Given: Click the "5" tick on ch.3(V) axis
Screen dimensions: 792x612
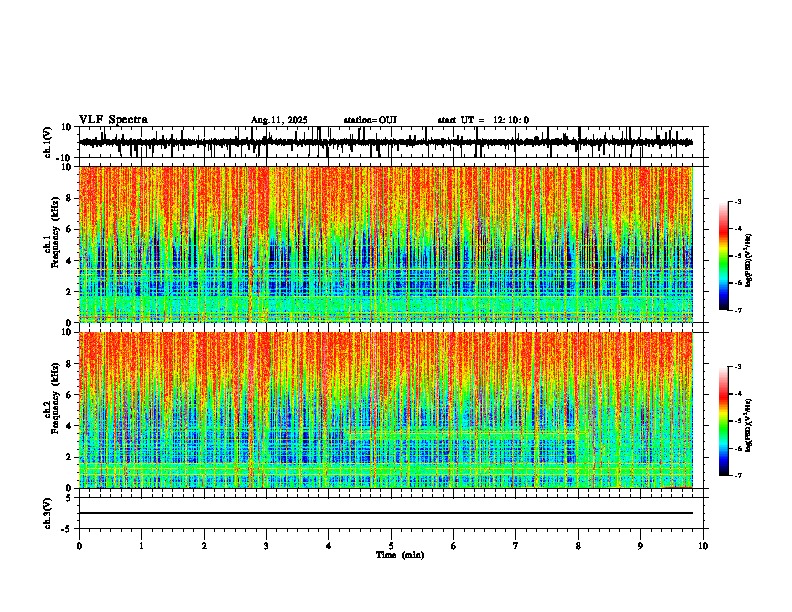Looking at the screenshot, I should pos(69,497).
